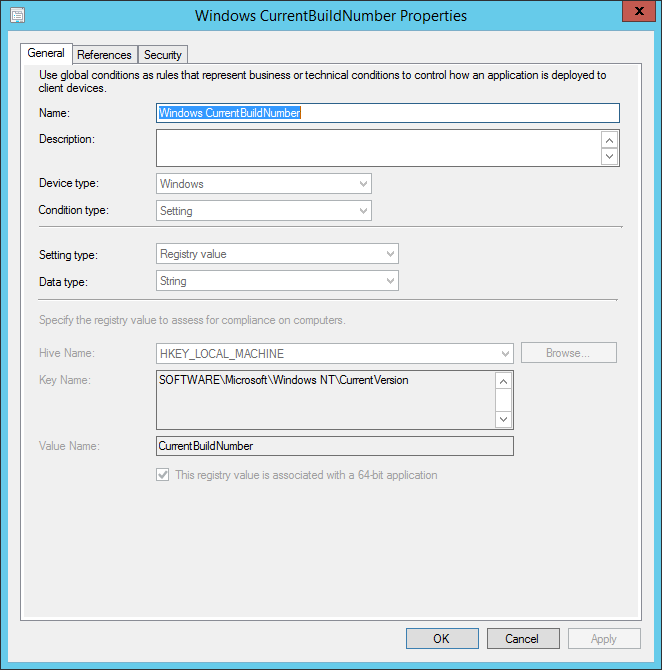This screenshot has width=662, height=670.
Task: Open the Data type dropdown
Action: 278,281
